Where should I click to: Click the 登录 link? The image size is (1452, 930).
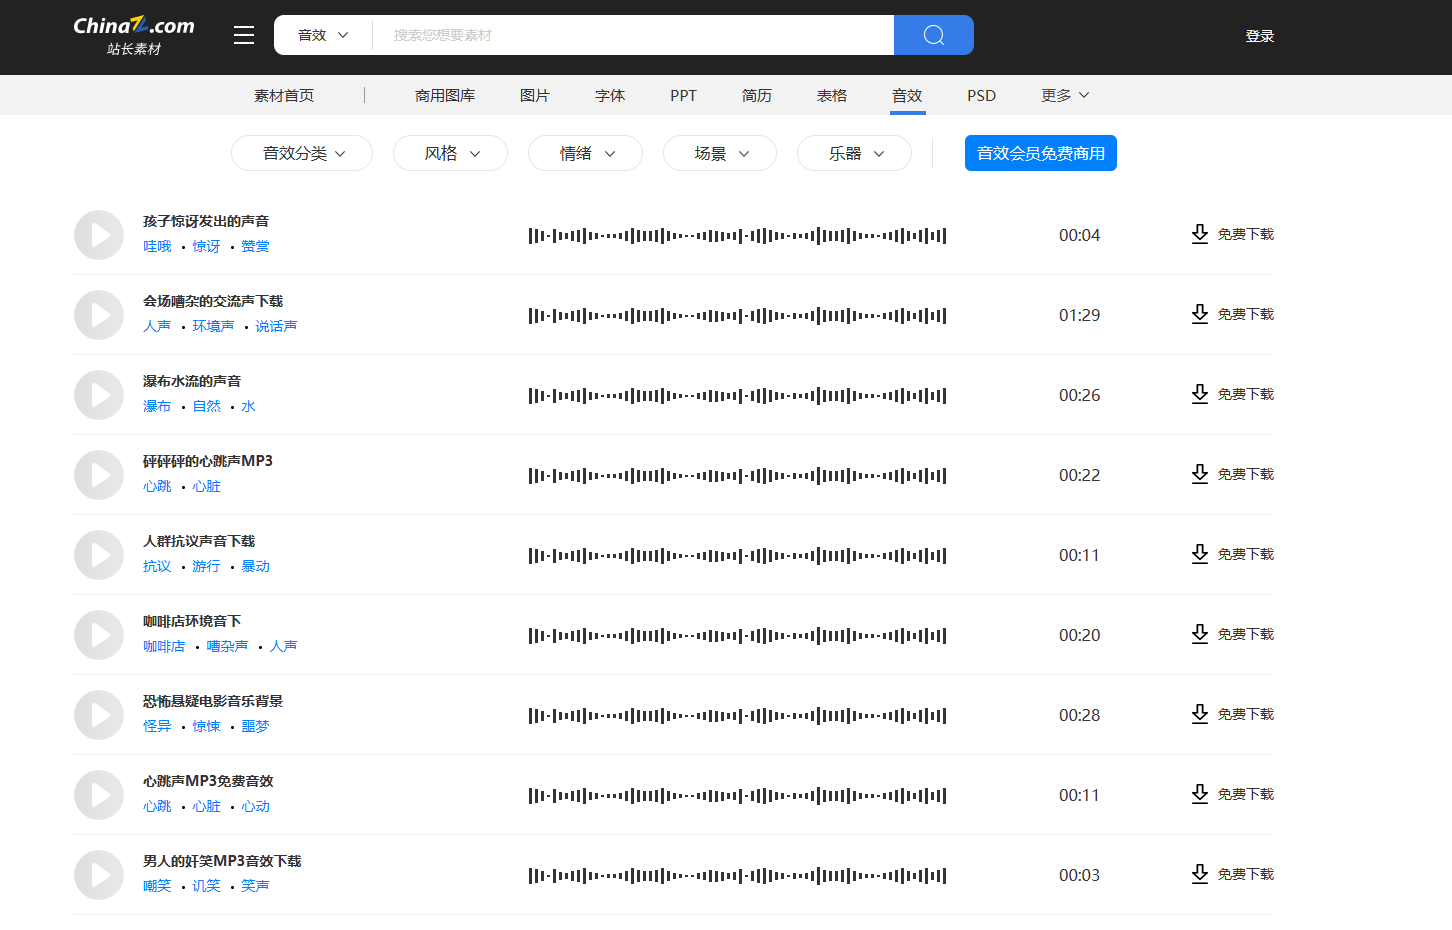point(1260,34)
